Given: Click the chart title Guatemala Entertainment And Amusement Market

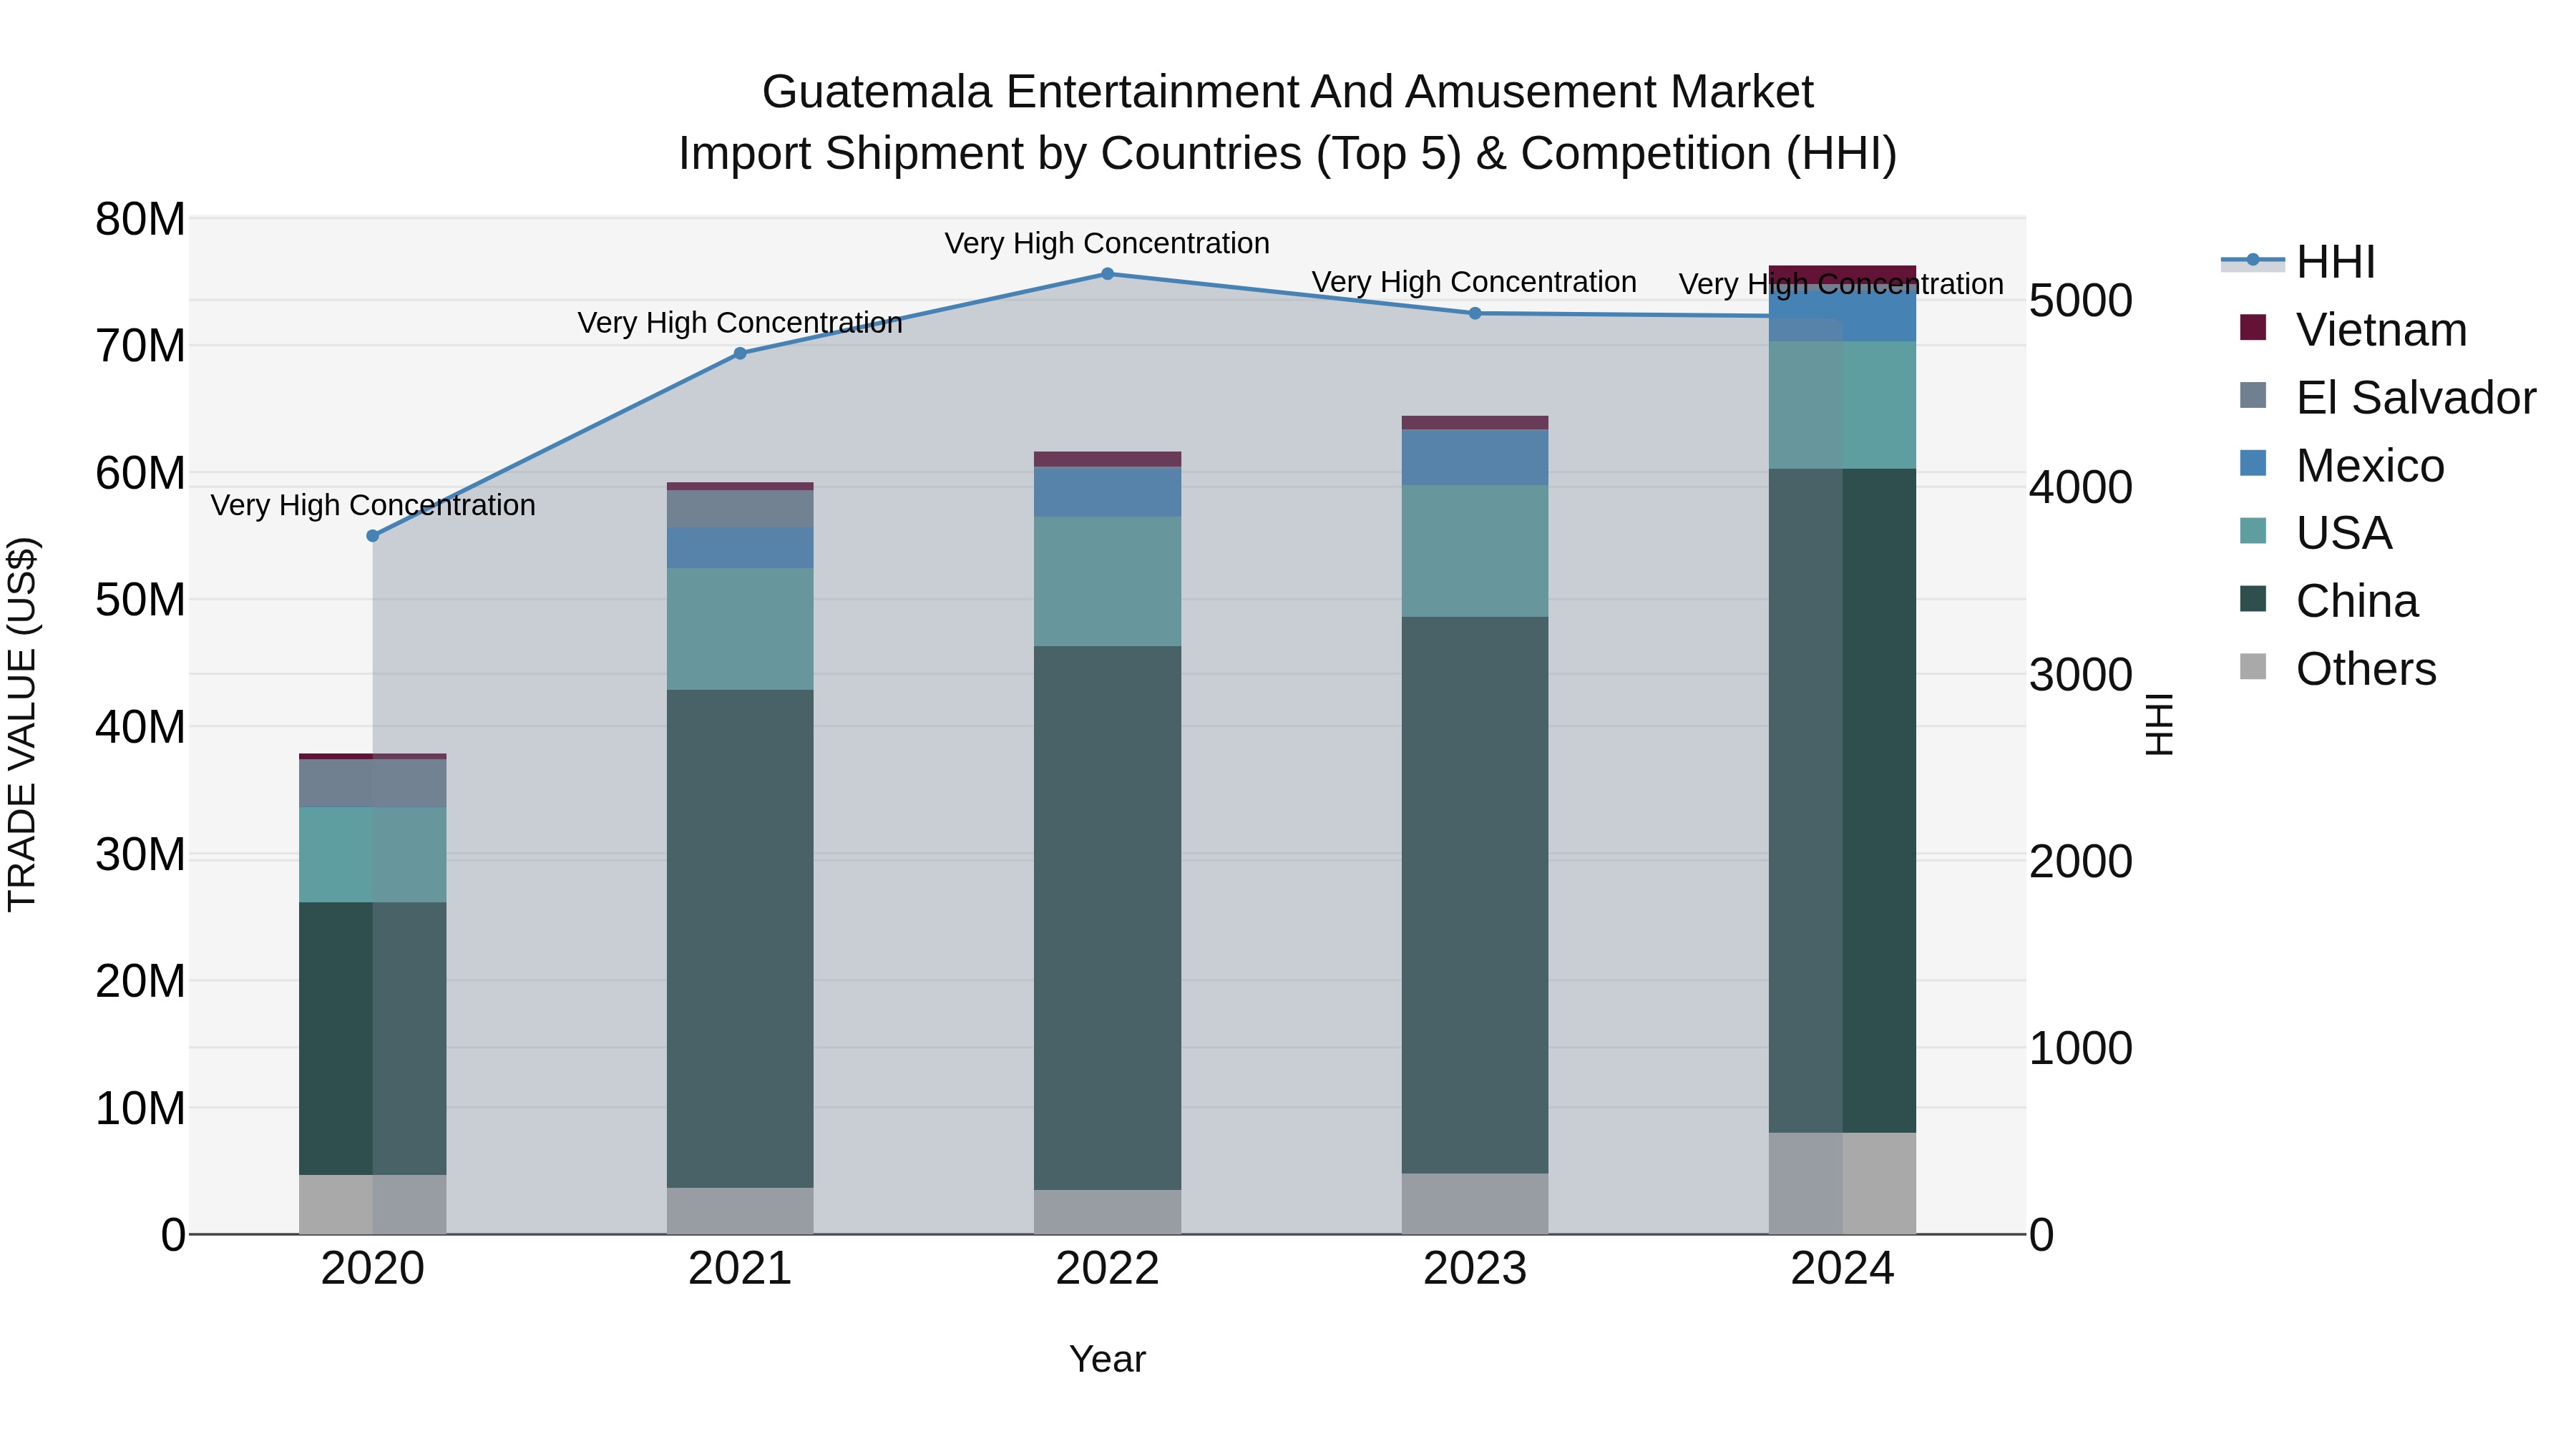Looking at the screenshot, I should (x=1288, y=92).
